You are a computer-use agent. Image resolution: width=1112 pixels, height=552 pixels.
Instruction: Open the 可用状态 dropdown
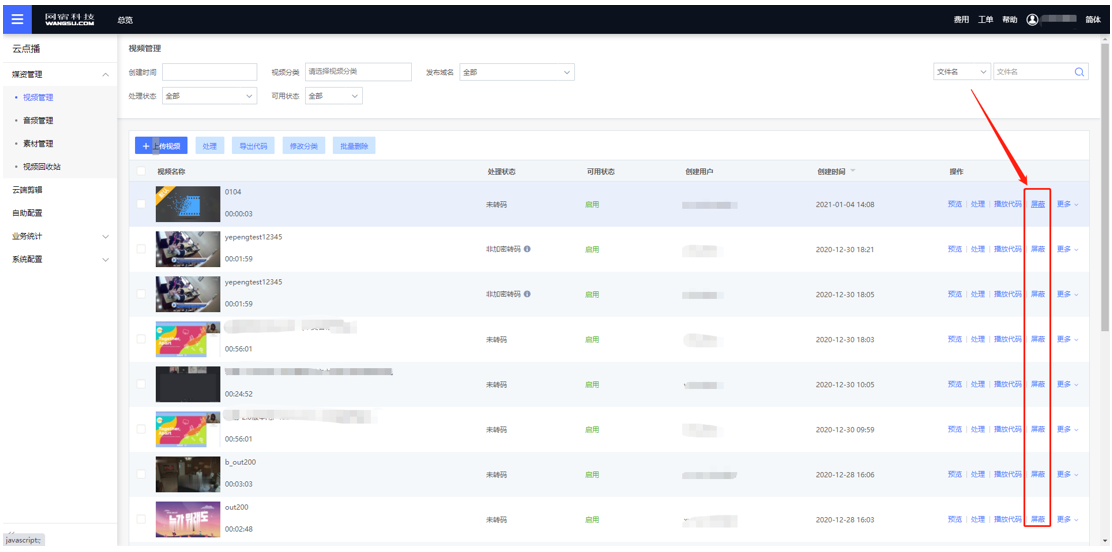click(x=334, y=96)
